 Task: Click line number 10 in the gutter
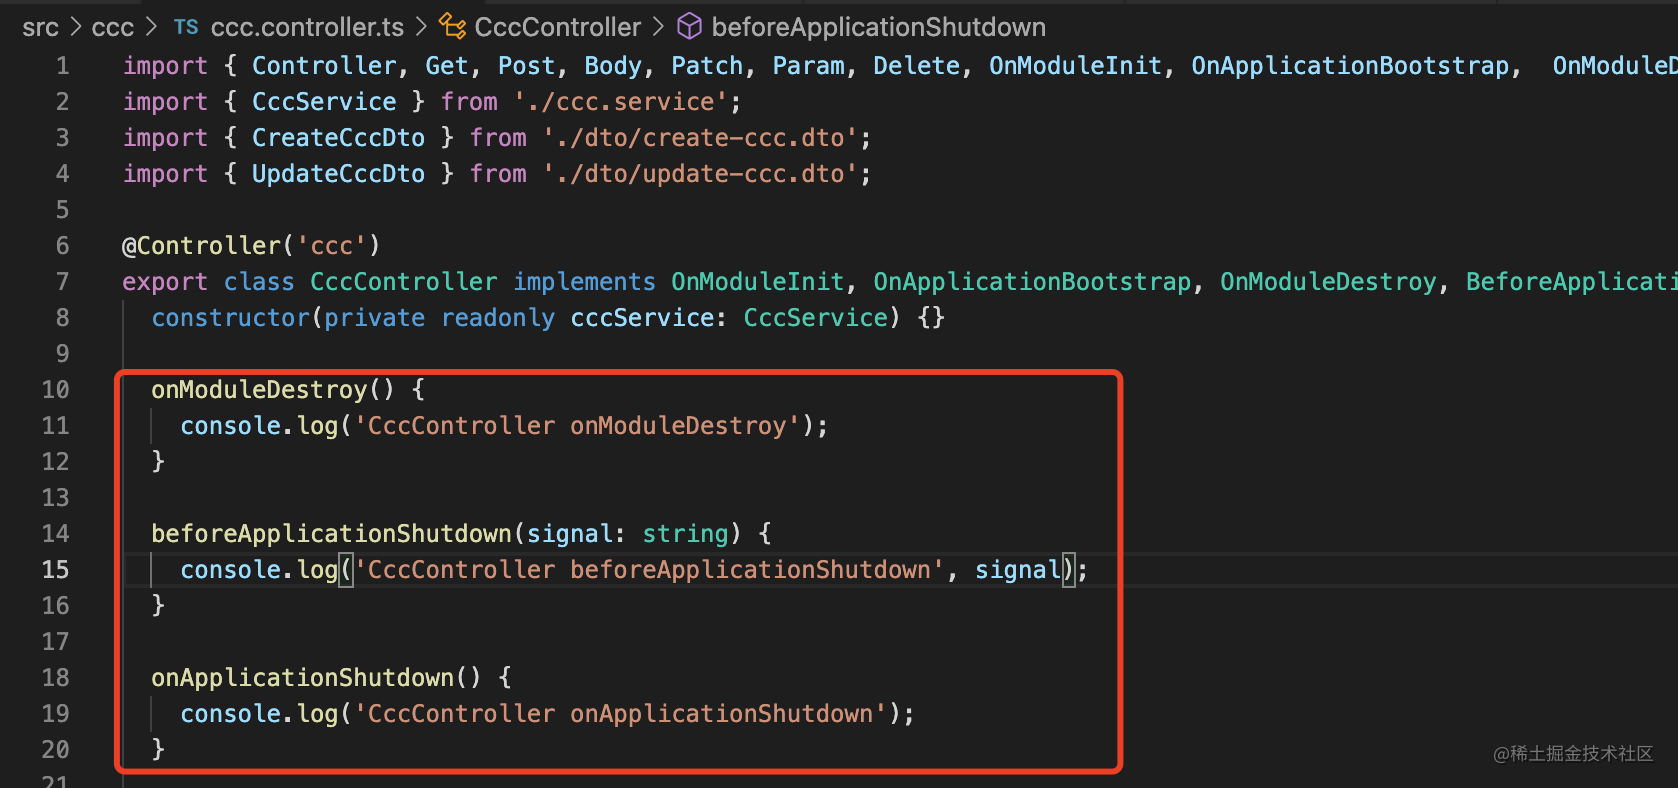(56, 390)
